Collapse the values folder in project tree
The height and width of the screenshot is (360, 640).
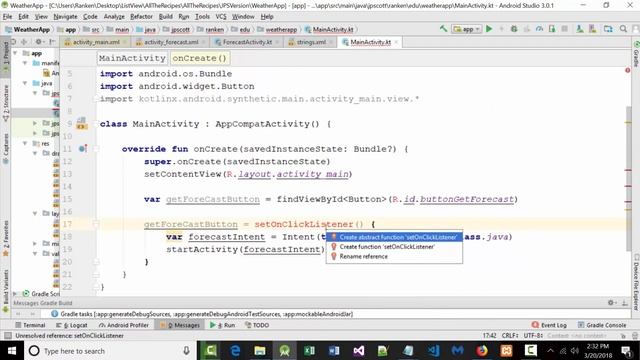[35, 253]
